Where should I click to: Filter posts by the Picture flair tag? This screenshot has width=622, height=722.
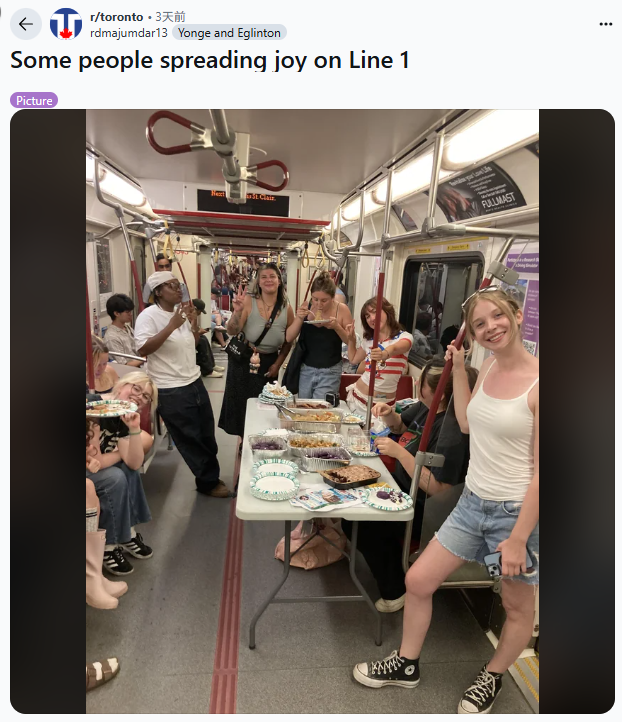[34, 100]
